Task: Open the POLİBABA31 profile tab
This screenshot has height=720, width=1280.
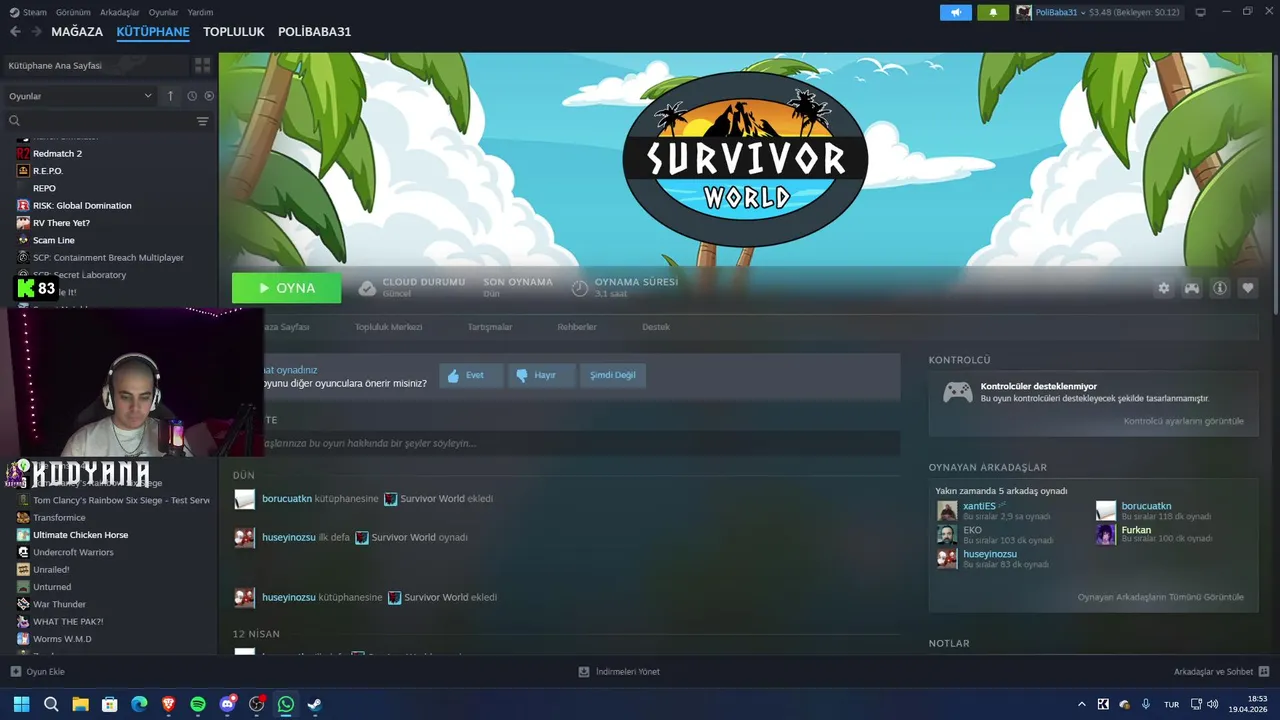Action: click(x=315, y=32)
